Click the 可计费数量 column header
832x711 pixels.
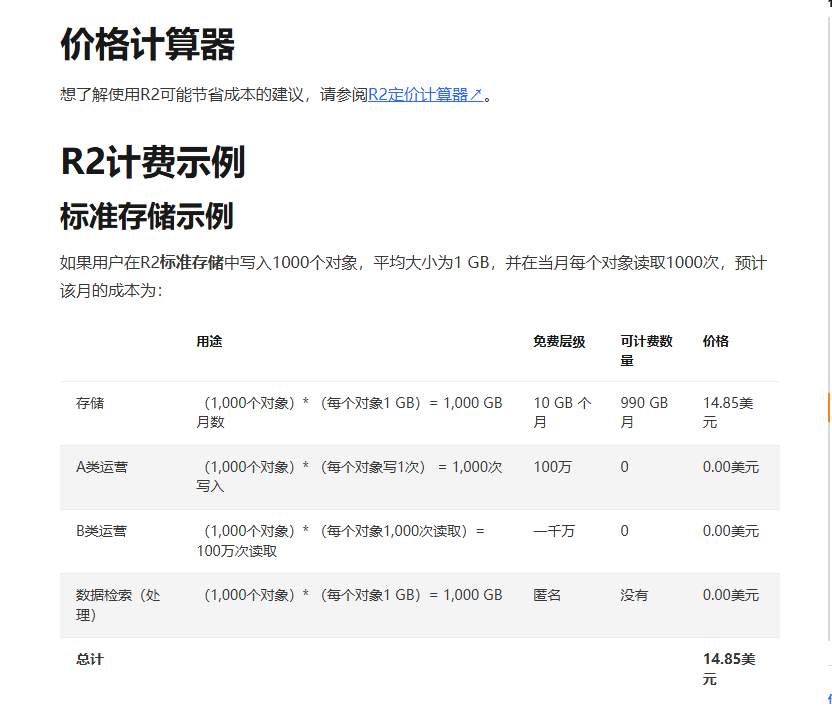point(646,351)
